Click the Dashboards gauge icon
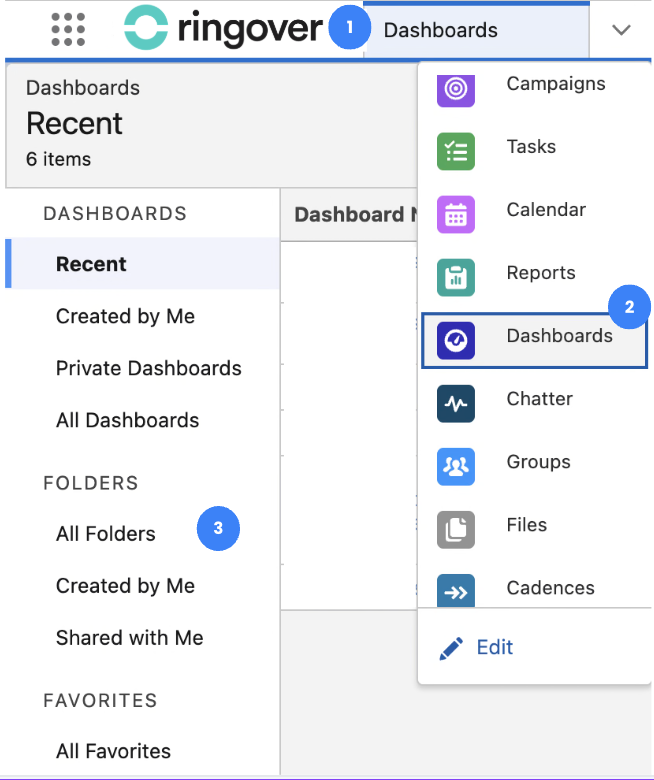This screenshot has height=780, width=654. point(456,340)
